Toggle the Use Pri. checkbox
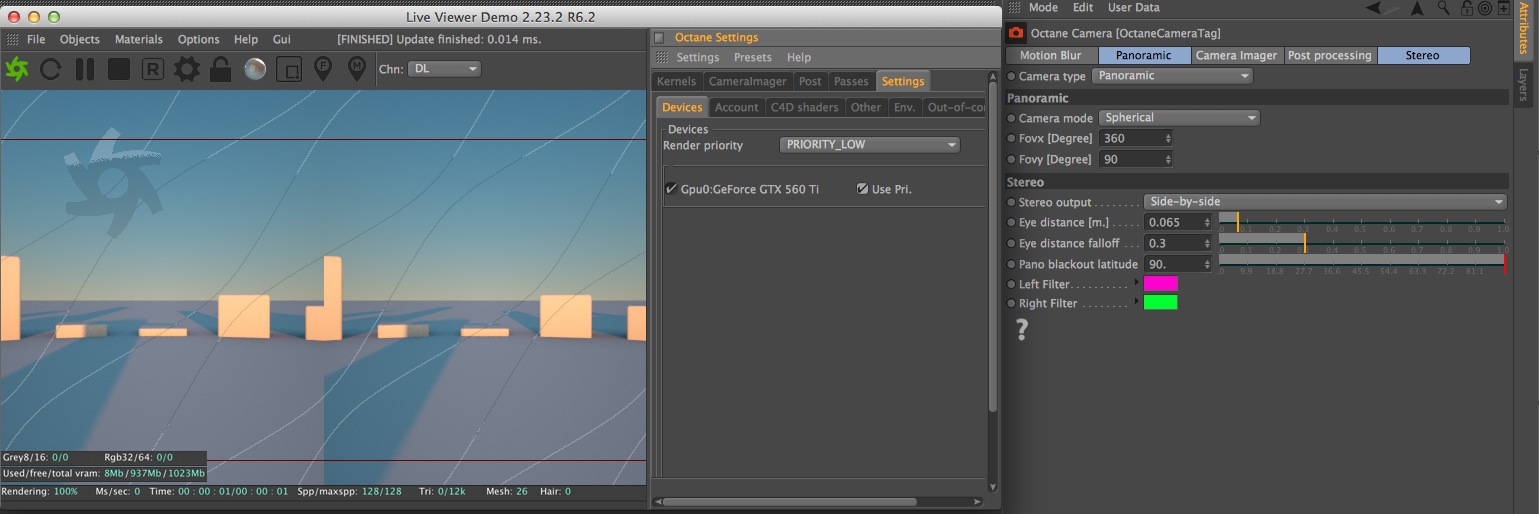This screenshot has width=1539, height=514. pyautogui.click(x=862, y=189)
